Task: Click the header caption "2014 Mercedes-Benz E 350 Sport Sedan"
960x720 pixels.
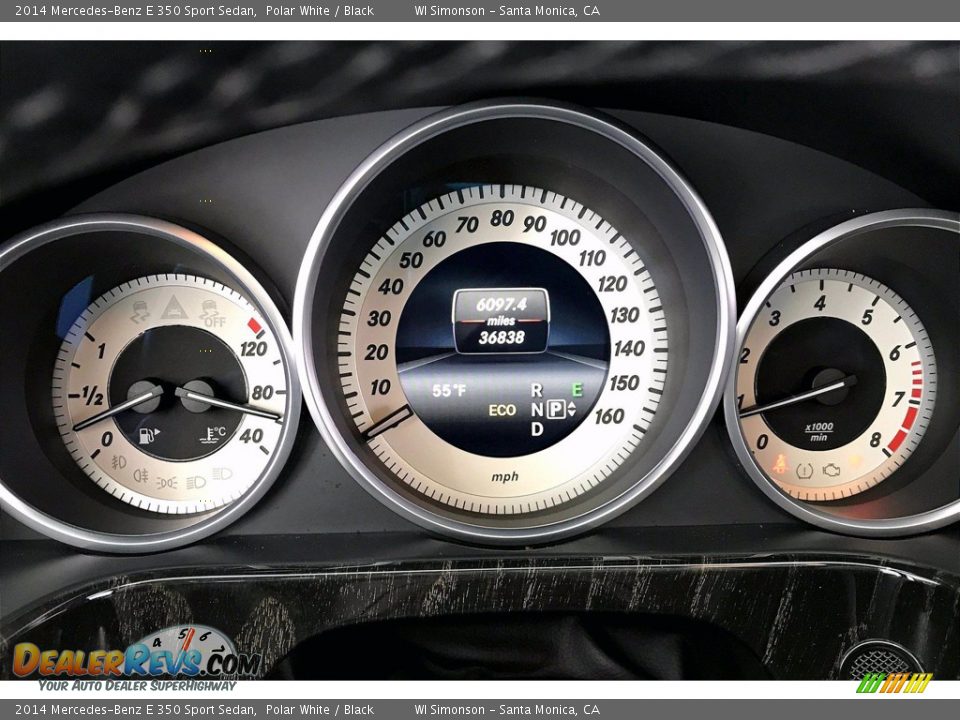Action: pyautogui.click(x=135, y=10)
